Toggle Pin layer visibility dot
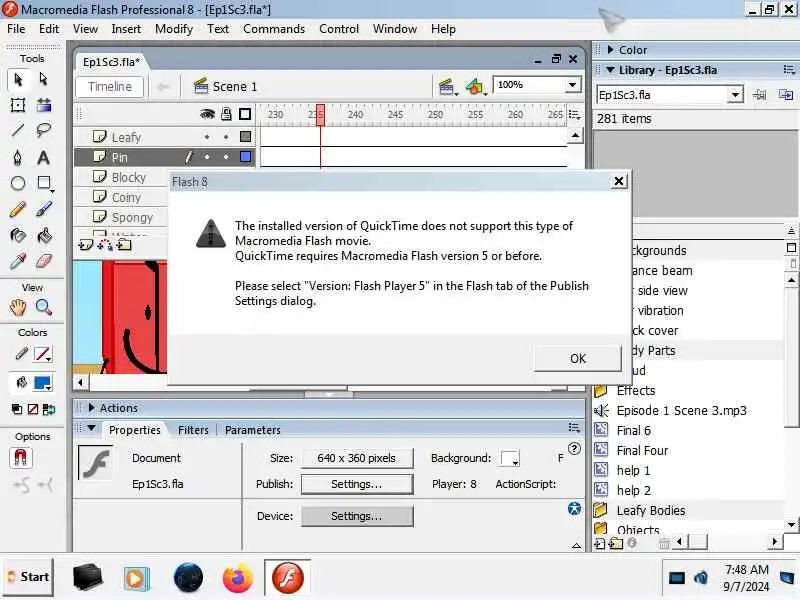 pyautogui.click(x=207, y=157)
